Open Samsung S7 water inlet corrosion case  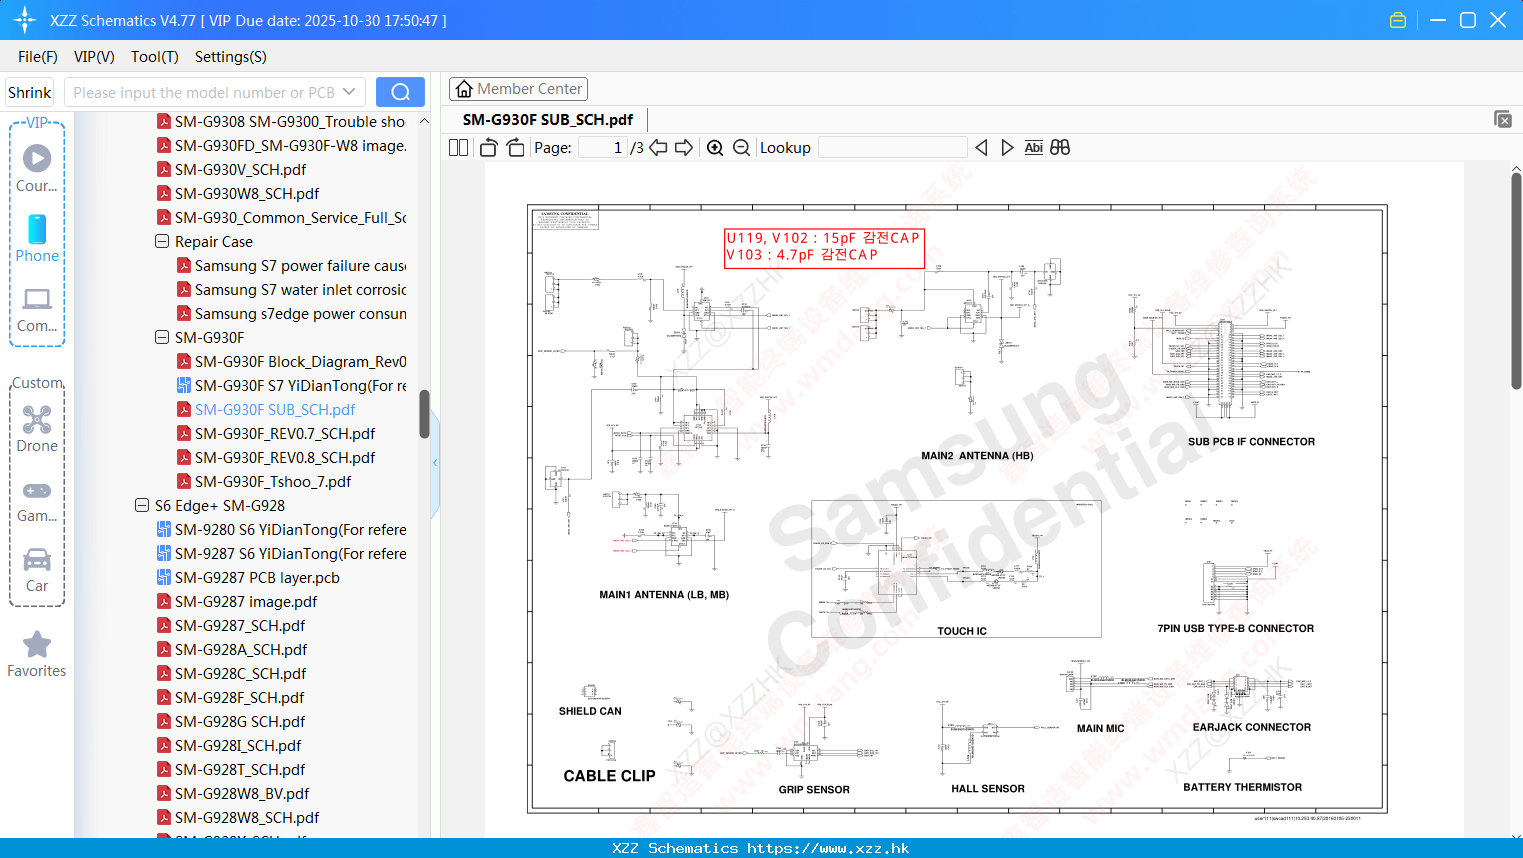292,289
